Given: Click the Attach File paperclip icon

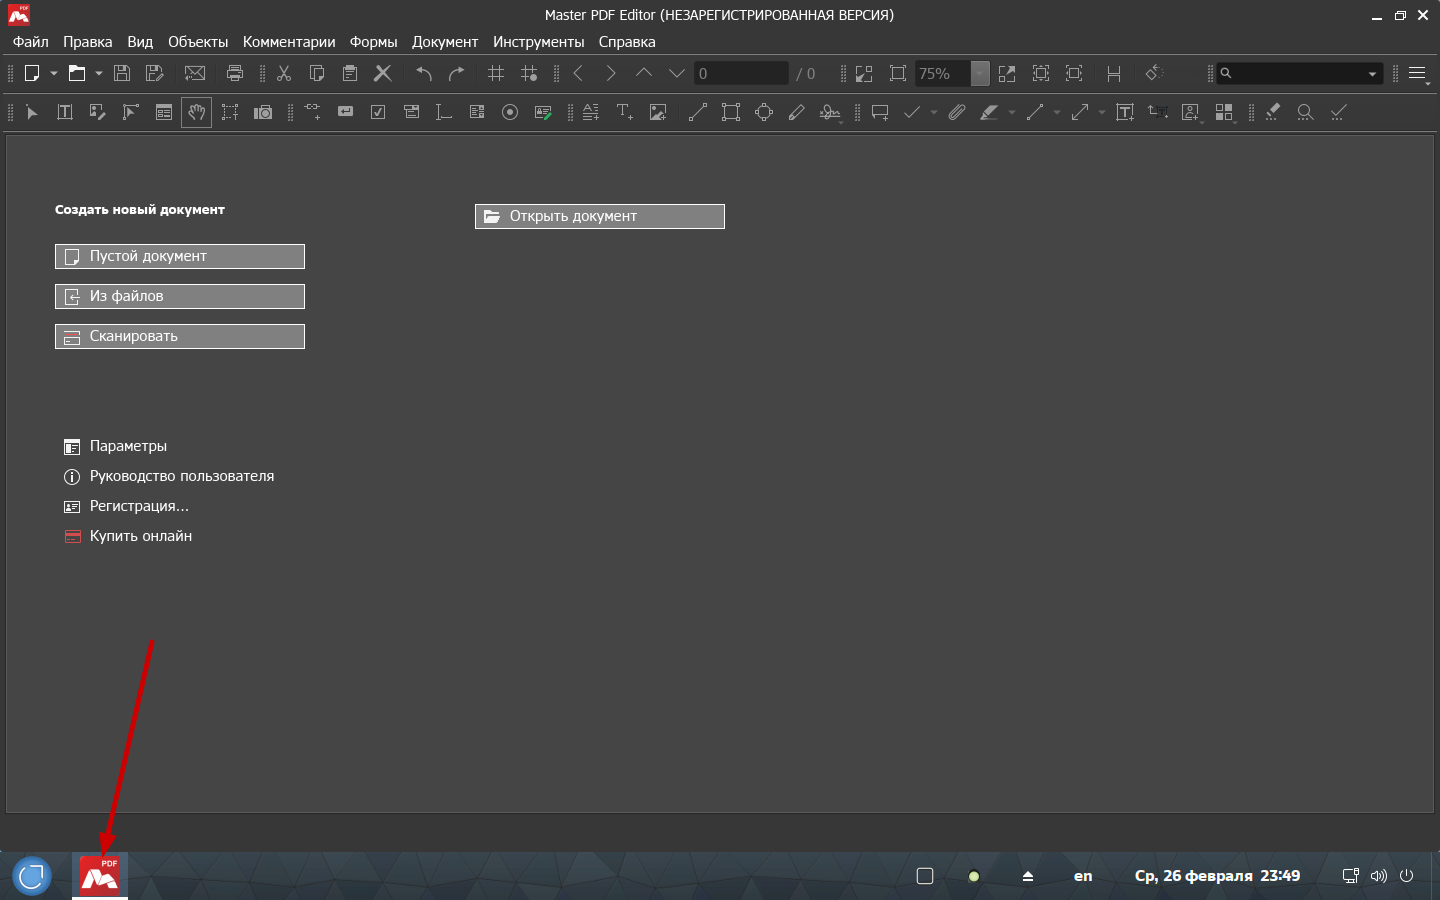Looking at the screenshot, I should 957,112.
